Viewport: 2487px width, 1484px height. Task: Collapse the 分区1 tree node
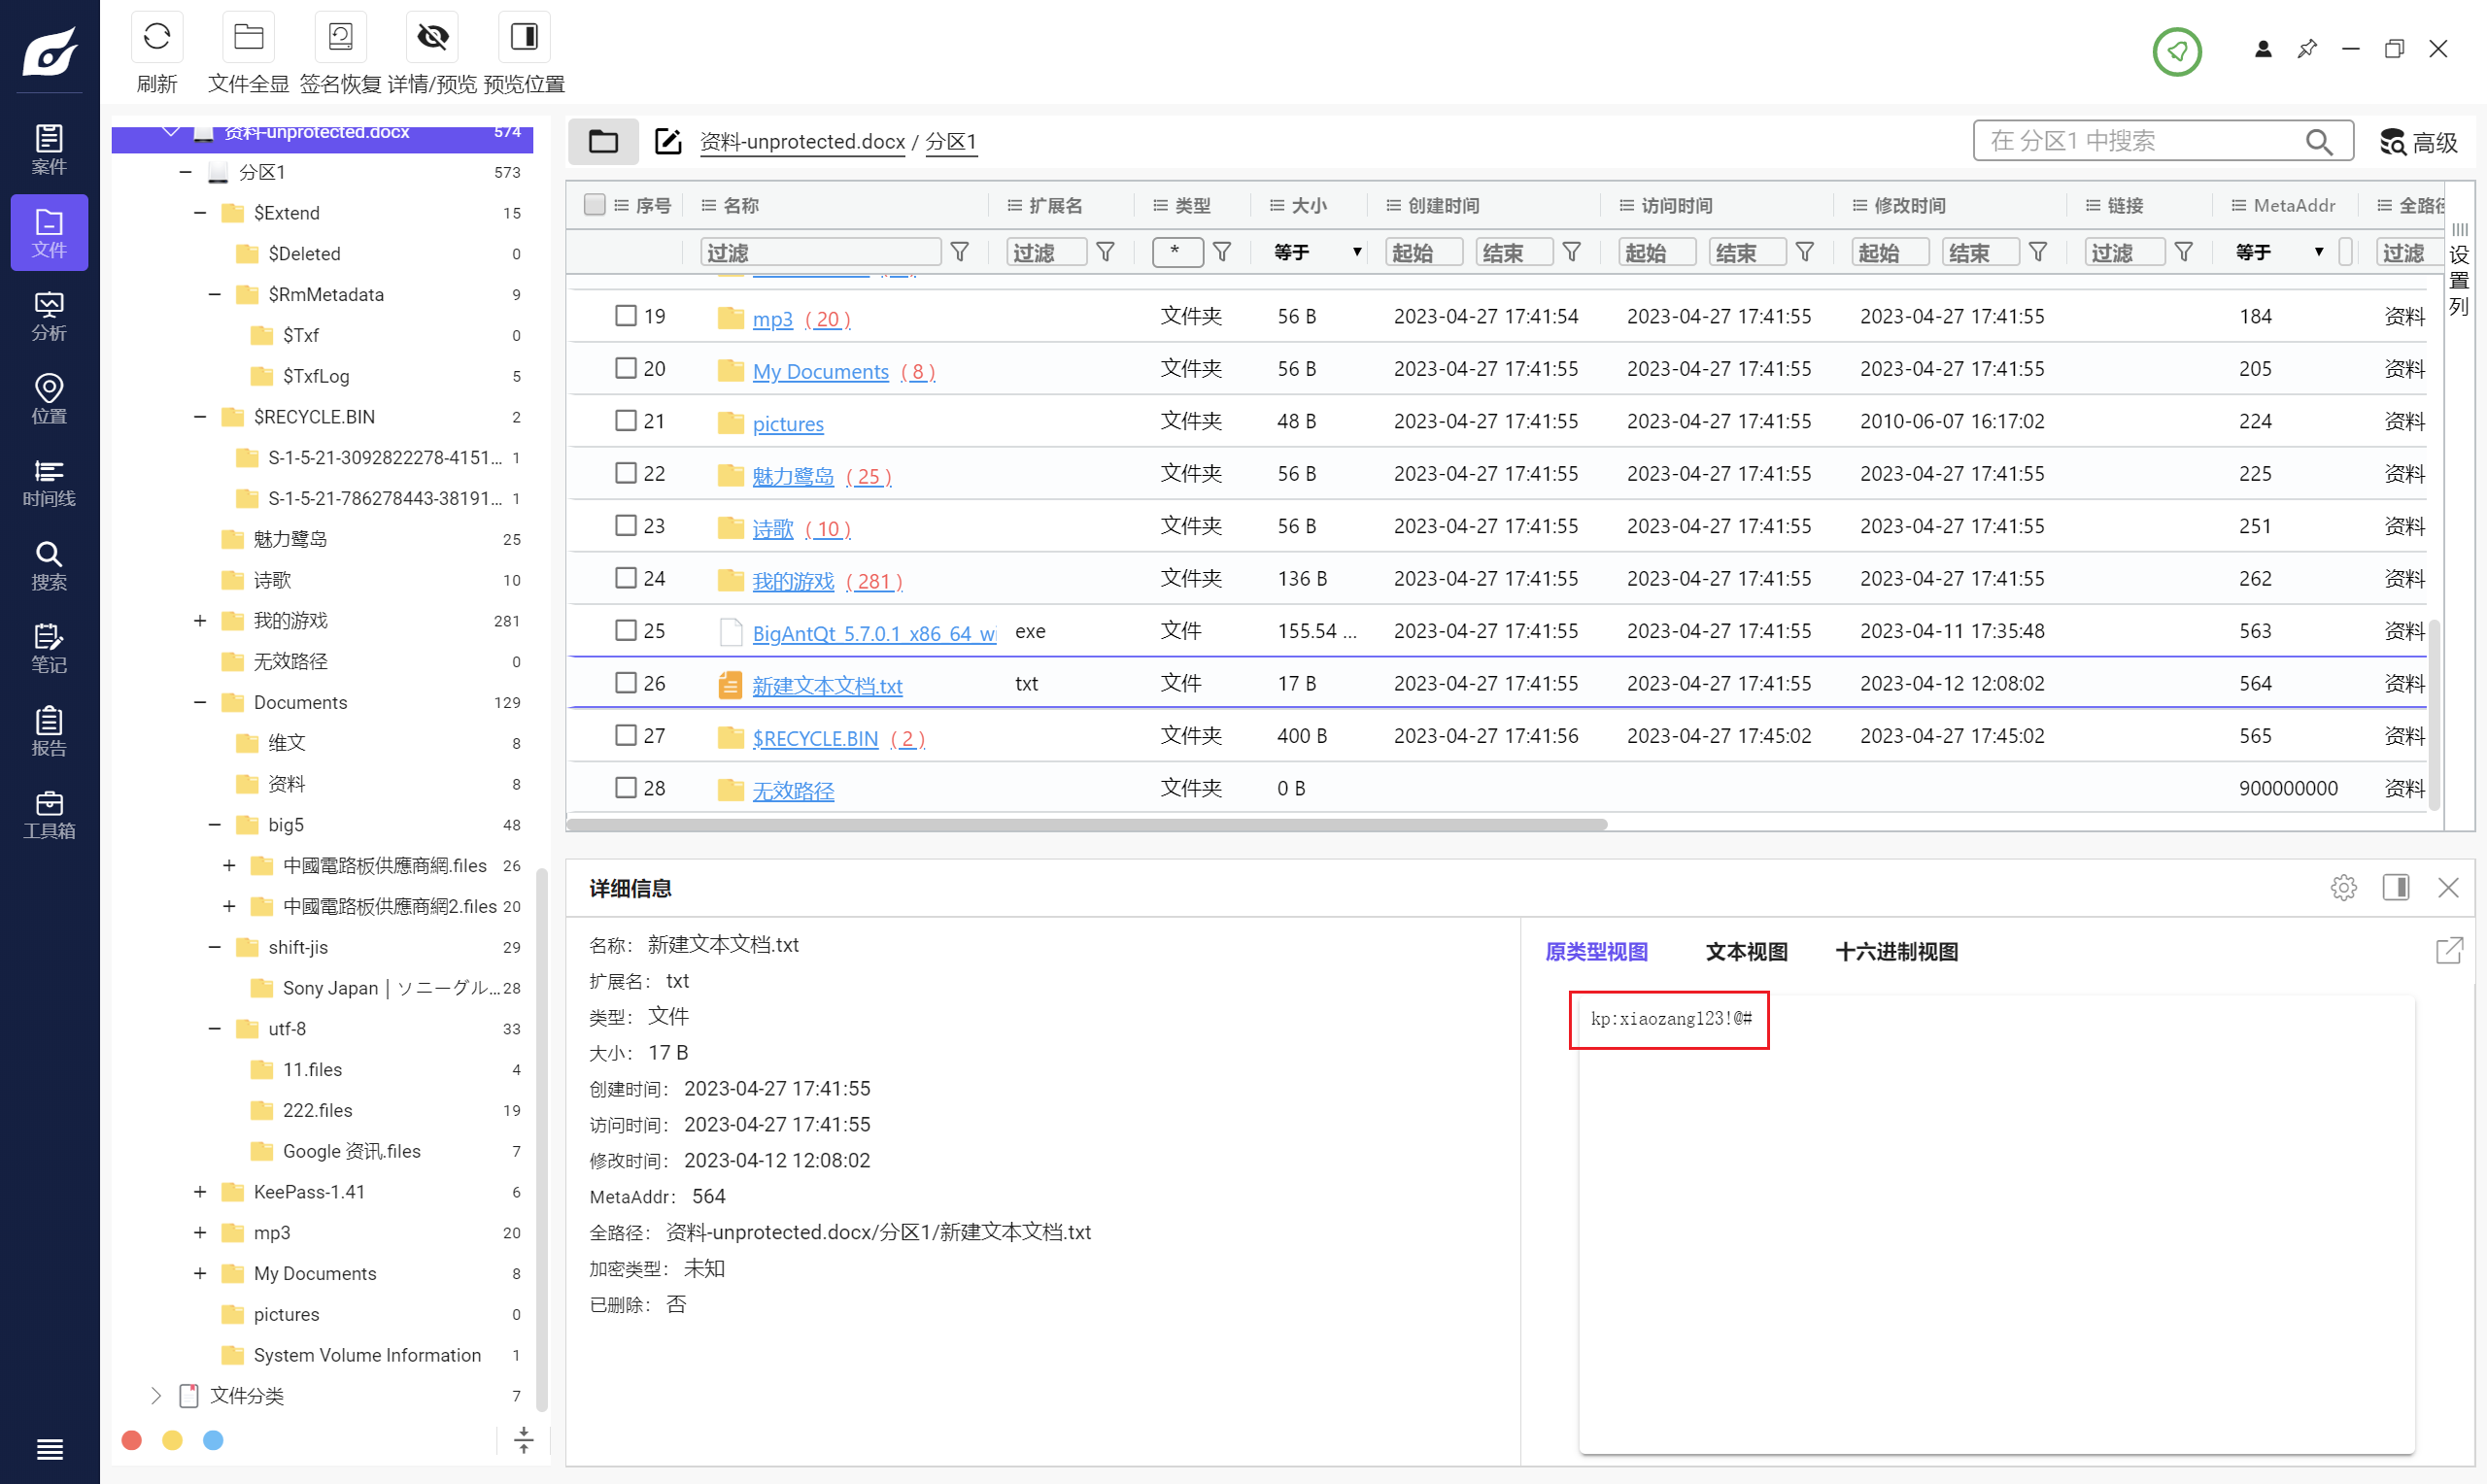click(x=185, y=172)
